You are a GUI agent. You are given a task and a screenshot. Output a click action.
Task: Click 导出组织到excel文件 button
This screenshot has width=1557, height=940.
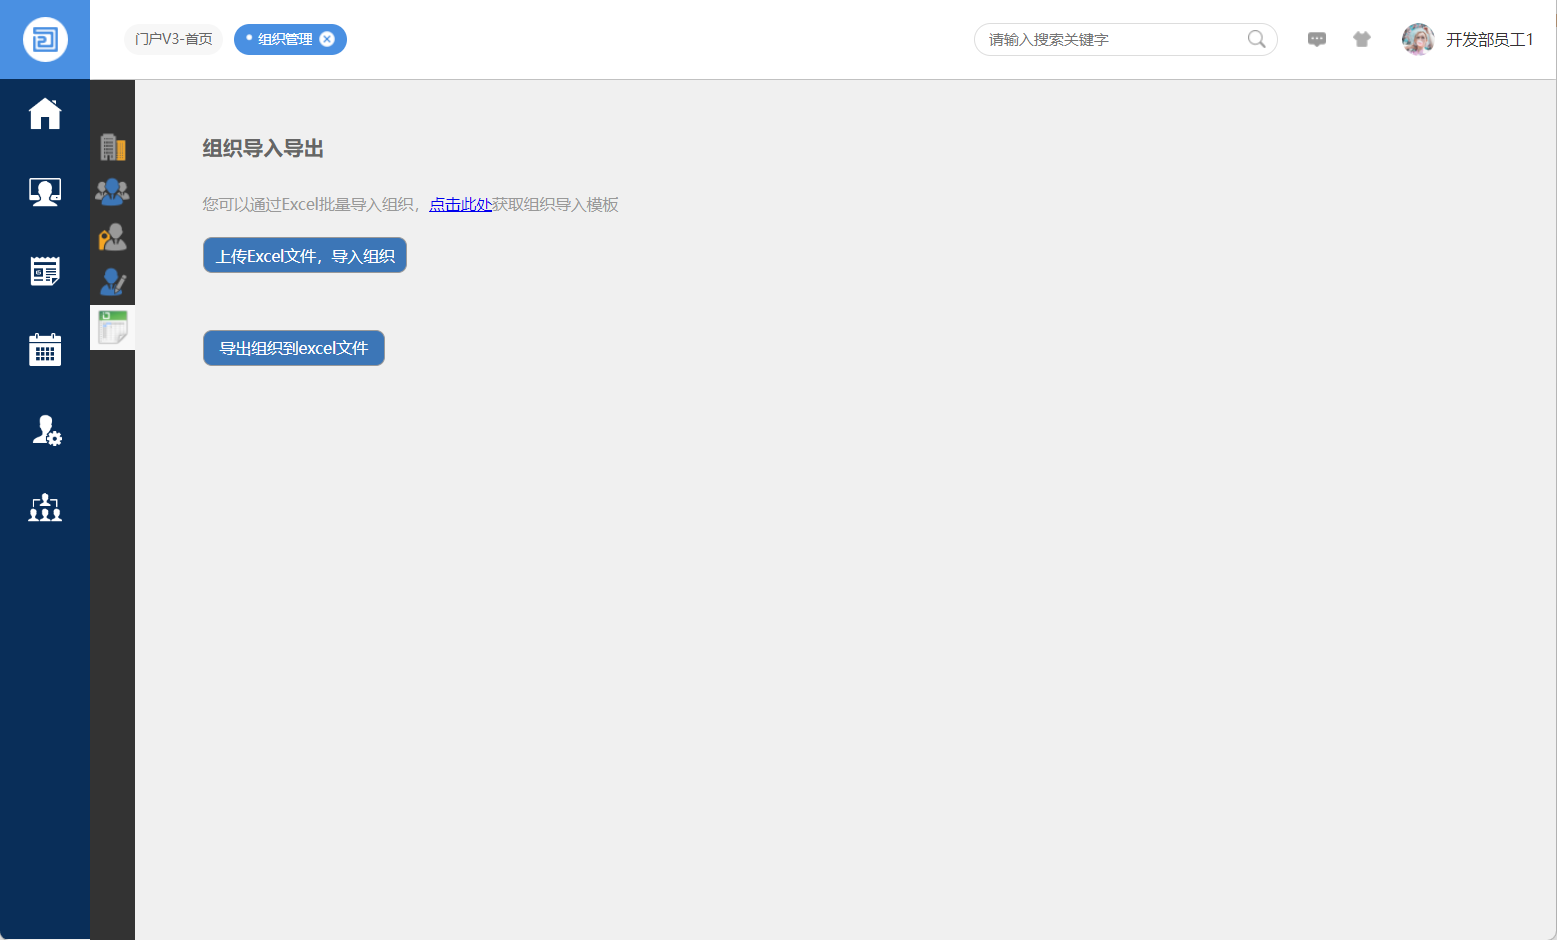click(294, 348)
